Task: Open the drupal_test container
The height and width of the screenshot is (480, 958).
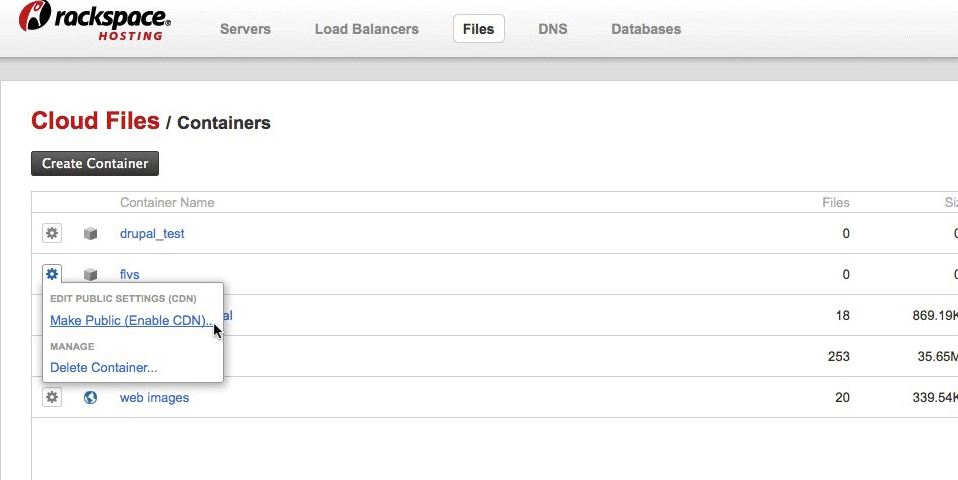Action: pos(152,233)
